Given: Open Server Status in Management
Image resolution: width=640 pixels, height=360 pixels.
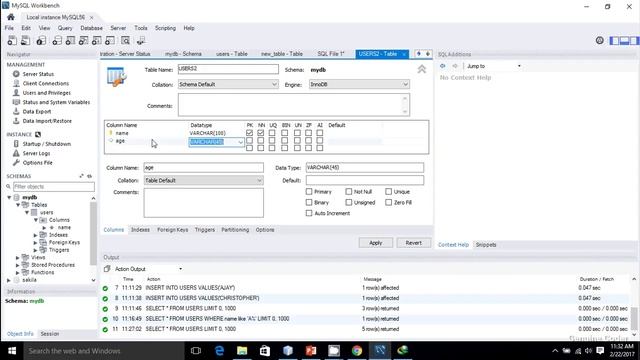Looking at the screenshot, I should [38, 74].
